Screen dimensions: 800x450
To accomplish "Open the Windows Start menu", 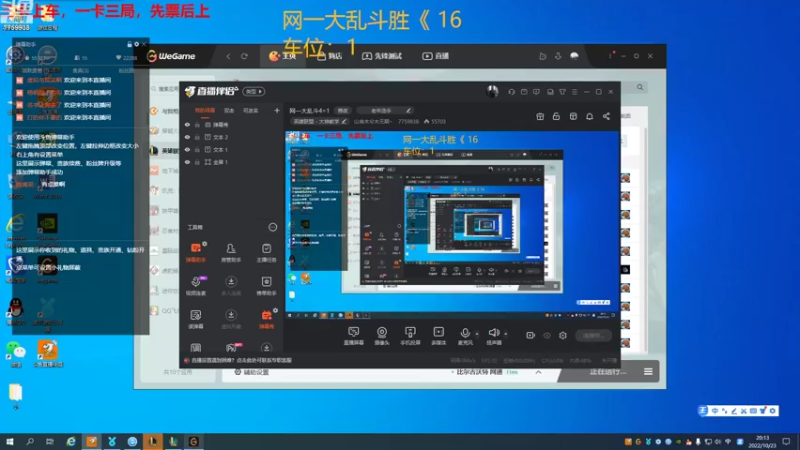I will [x=10, y=441].
